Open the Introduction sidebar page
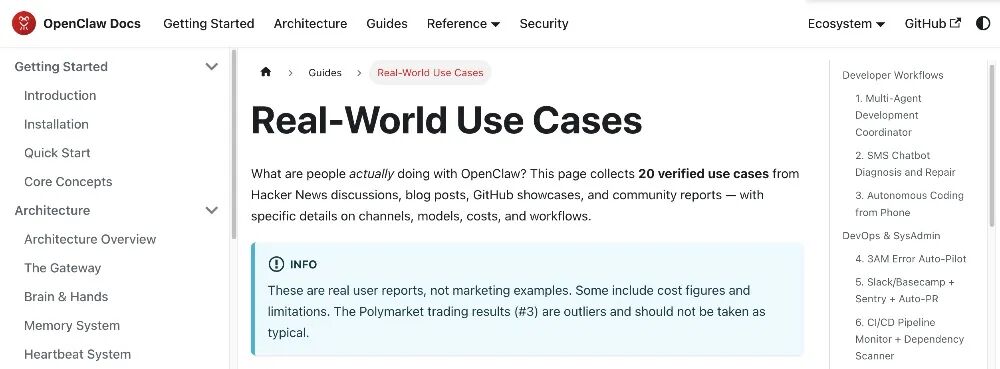This screenshot has height=369, width=1000. pos(60,96)
